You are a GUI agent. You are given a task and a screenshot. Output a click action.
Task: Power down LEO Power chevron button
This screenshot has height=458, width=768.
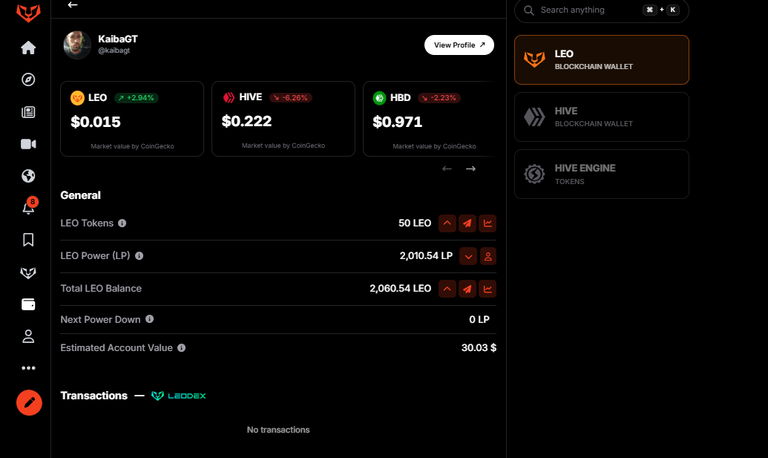pos(468,256)
